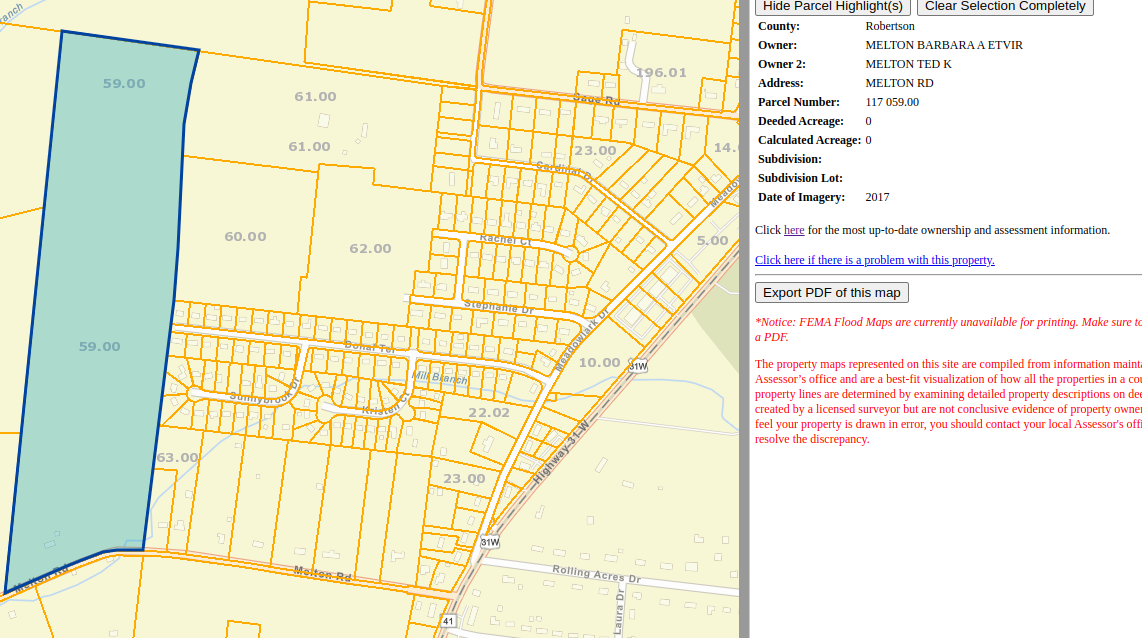Select parcel labeled 23.00 below Sage Rd
Viewport: 1142px width, 638px height.
pyautogui.click(x=595, y=151)
